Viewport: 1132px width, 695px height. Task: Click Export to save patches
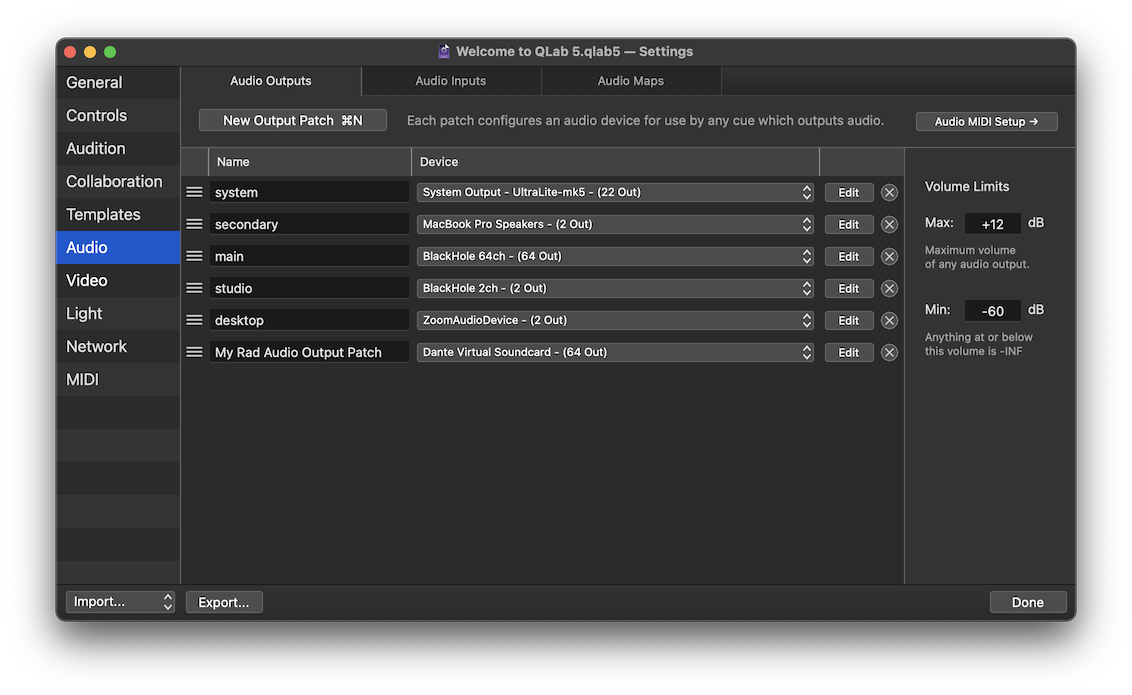coord(224,601)
